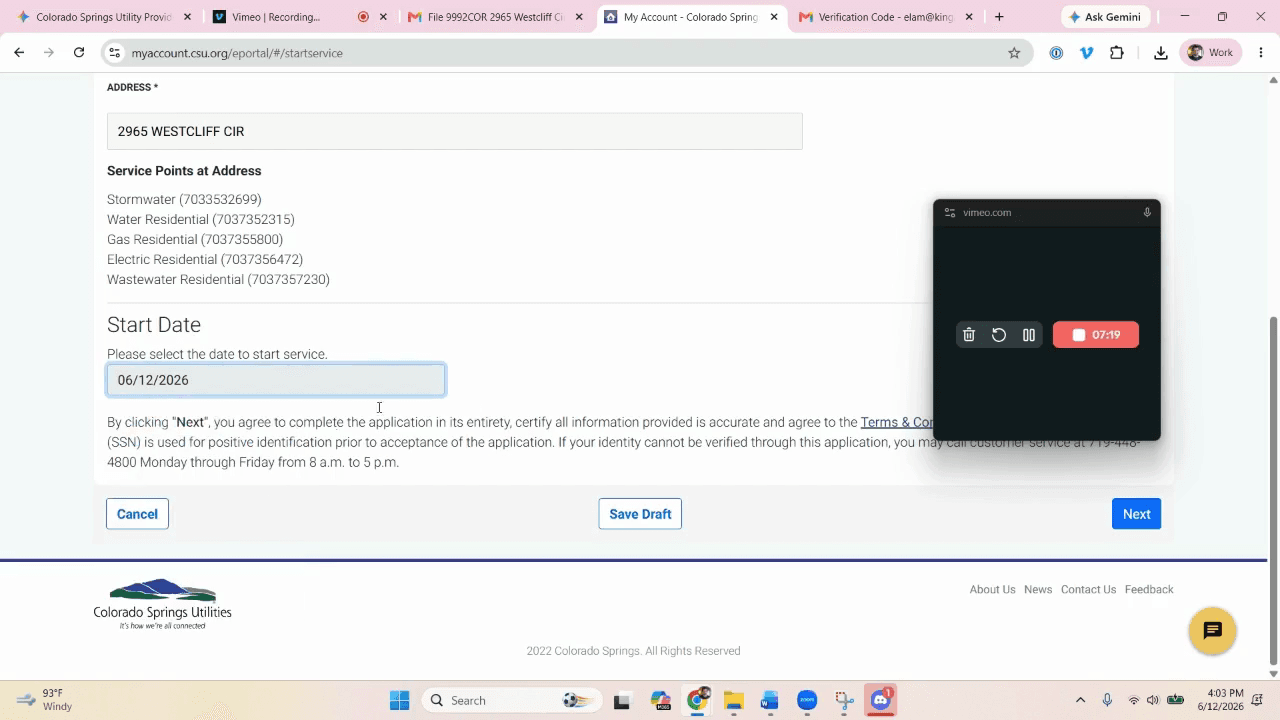Click the Cancel button

pyautogui.click(x=137, y=514)
